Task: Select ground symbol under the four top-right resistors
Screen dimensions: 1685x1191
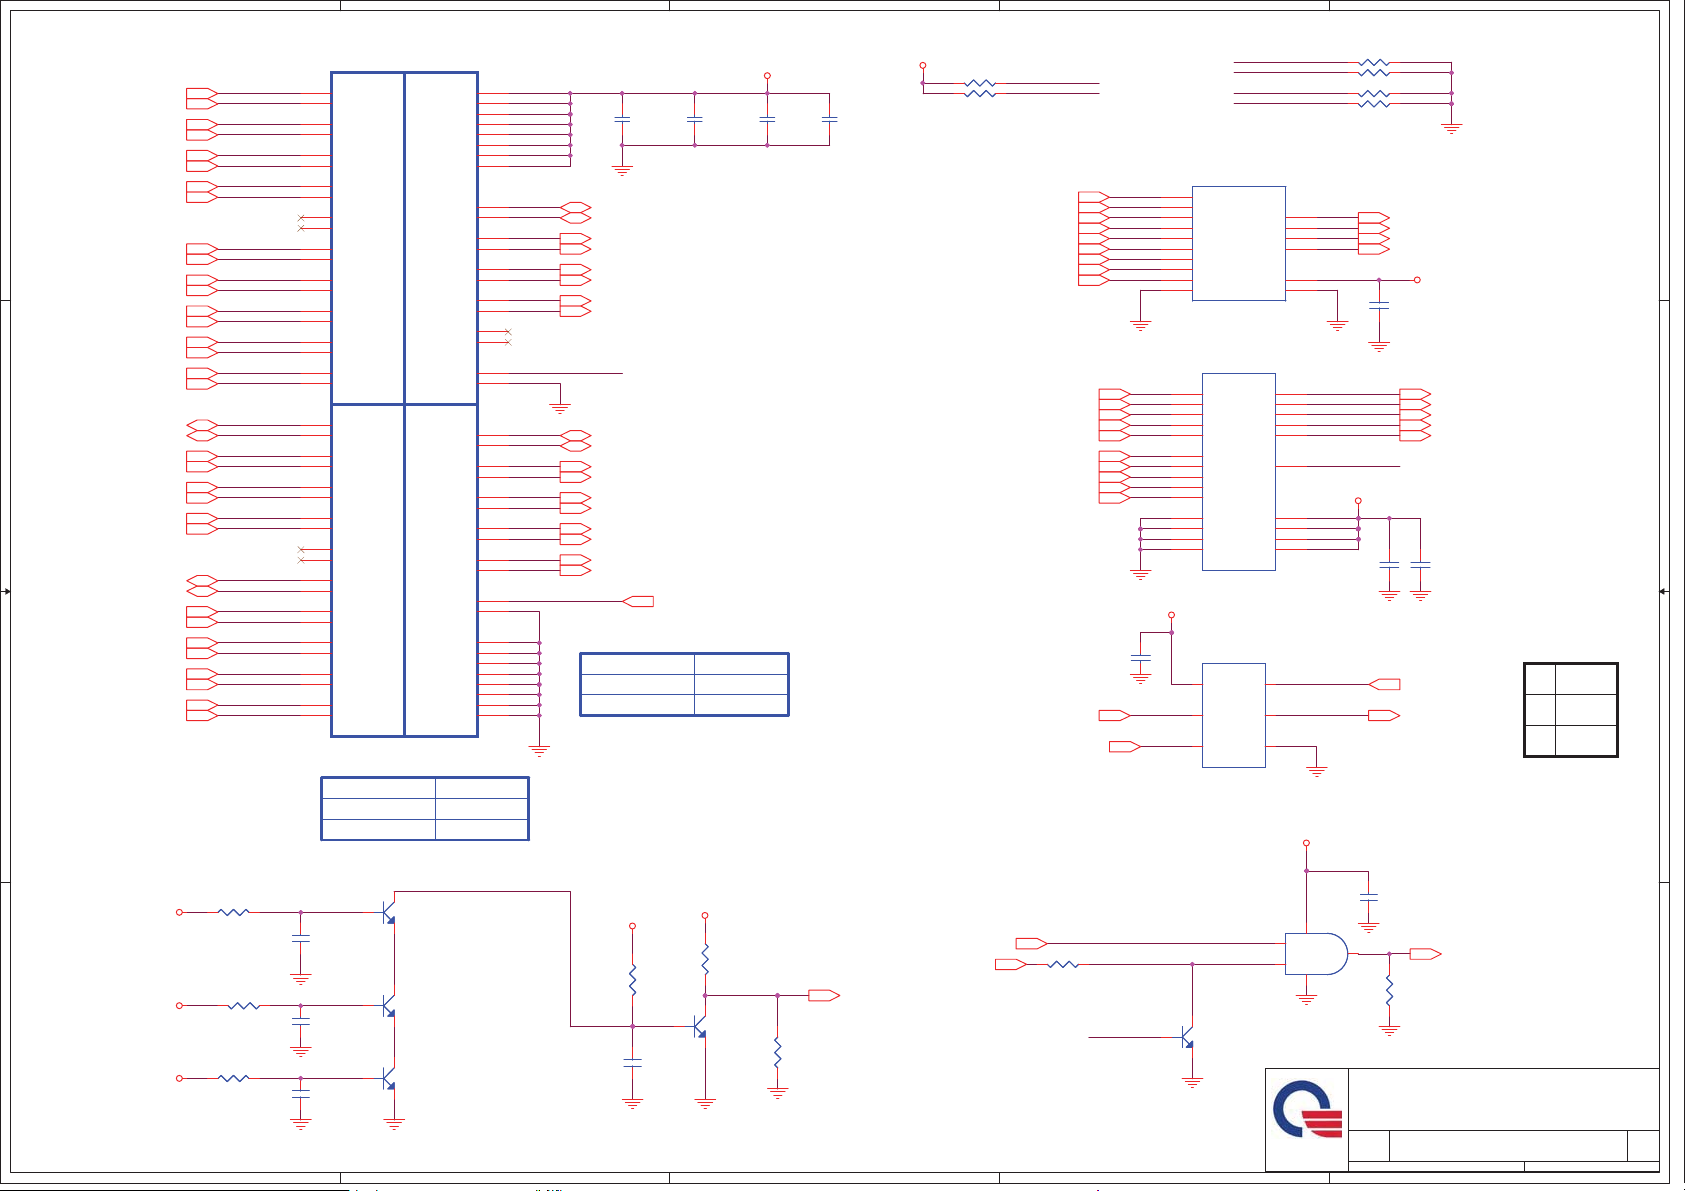Action: pyautogui.click(x=1451, y=127)
